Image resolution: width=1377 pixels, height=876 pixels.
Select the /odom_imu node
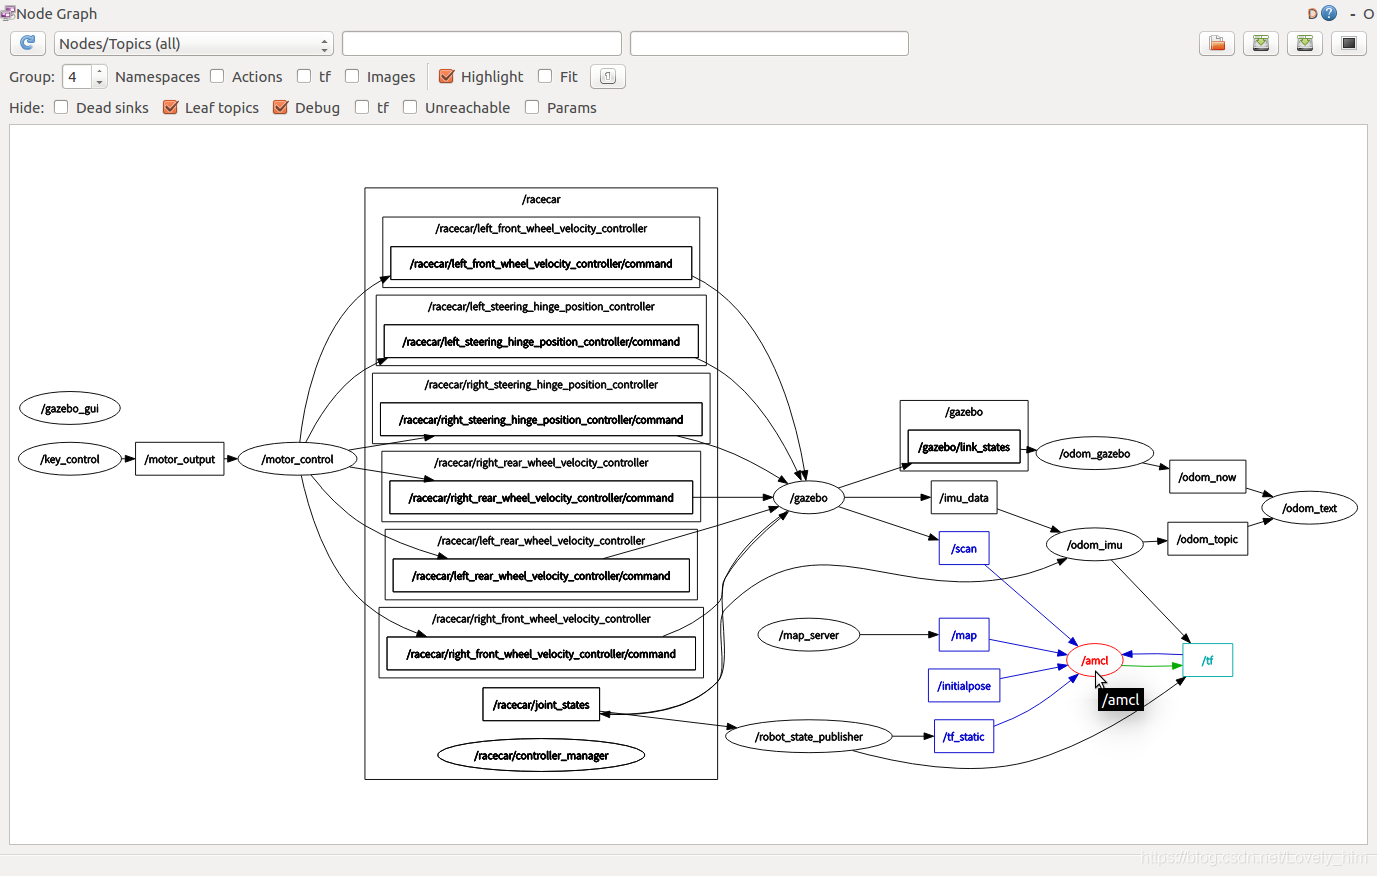point(1095,544)
